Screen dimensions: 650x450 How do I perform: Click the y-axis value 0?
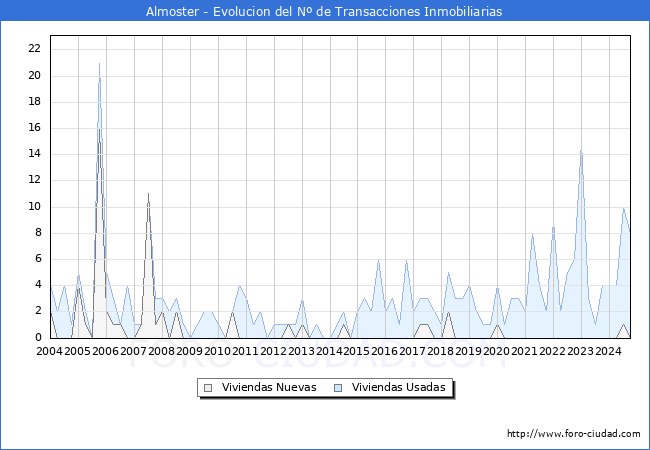(39, 338)
